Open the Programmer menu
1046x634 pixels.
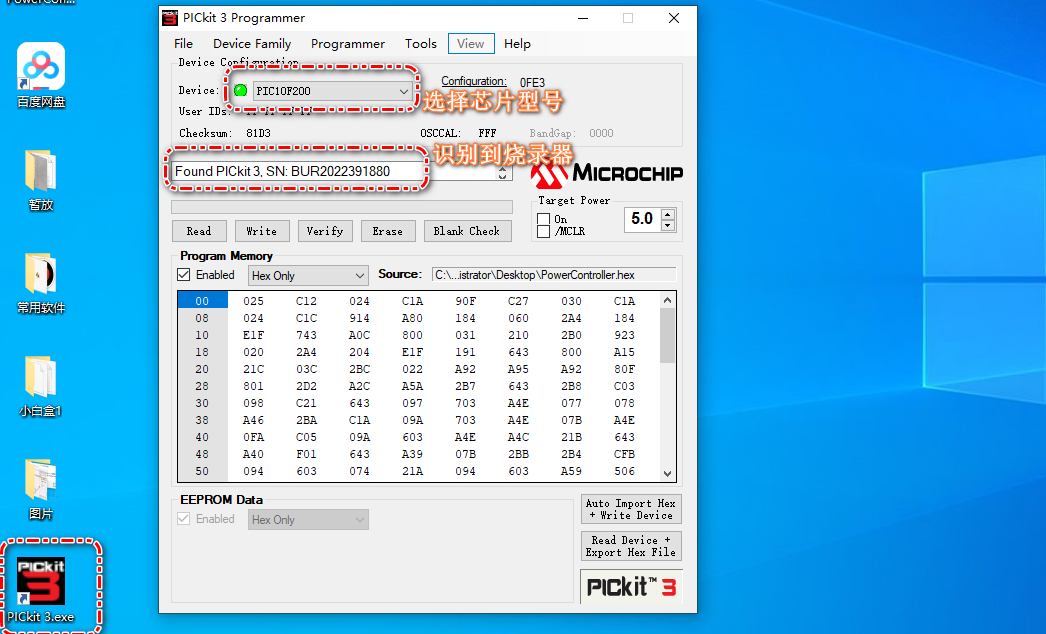(x=348, y=43)
